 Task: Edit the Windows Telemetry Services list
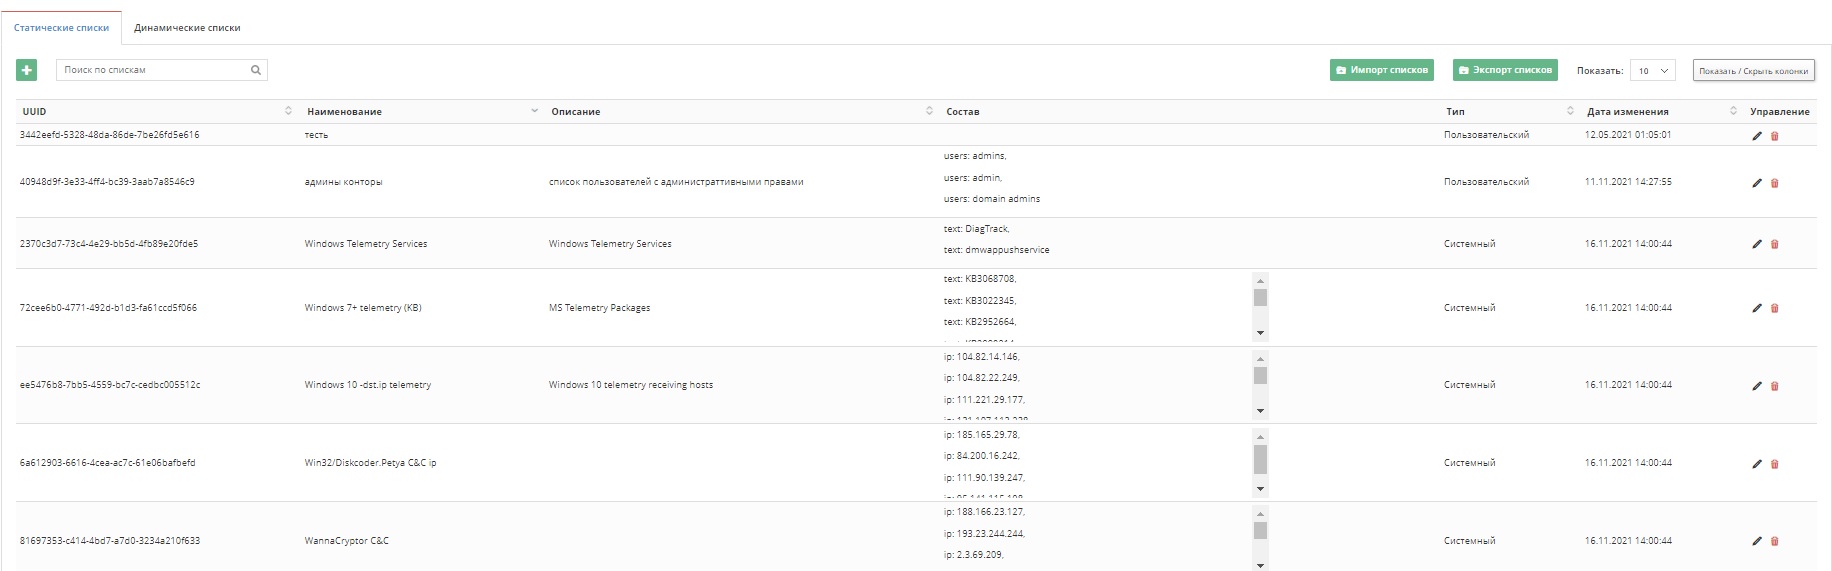(x=1757, y=244)
